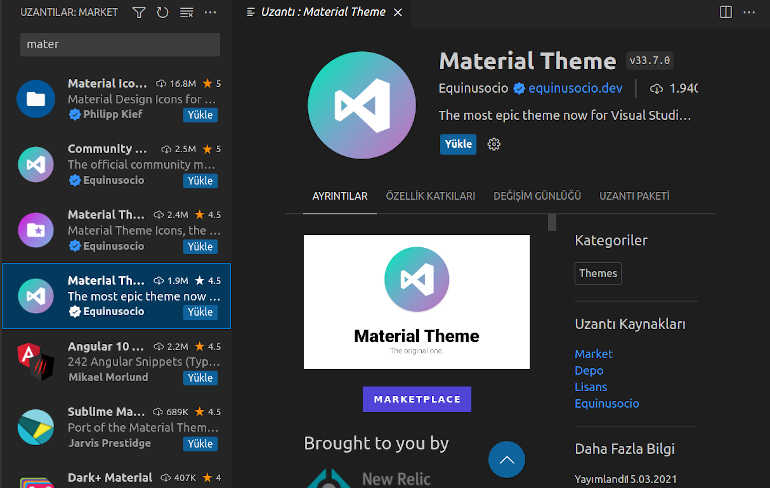Click the Material Theme Icons purple icon
This screenshot has height=488, width=770.
[36, 230]
